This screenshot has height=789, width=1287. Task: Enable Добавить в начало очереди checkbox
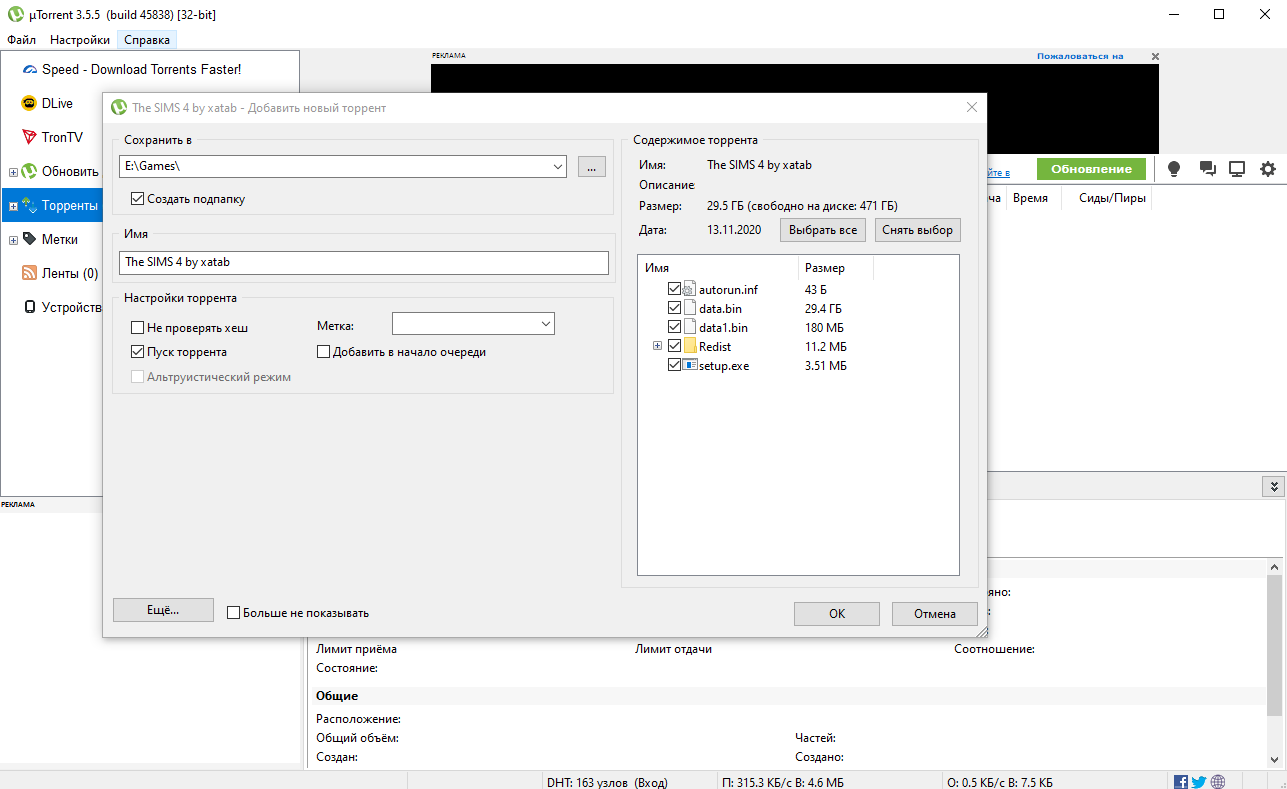[x=323, y=352]
